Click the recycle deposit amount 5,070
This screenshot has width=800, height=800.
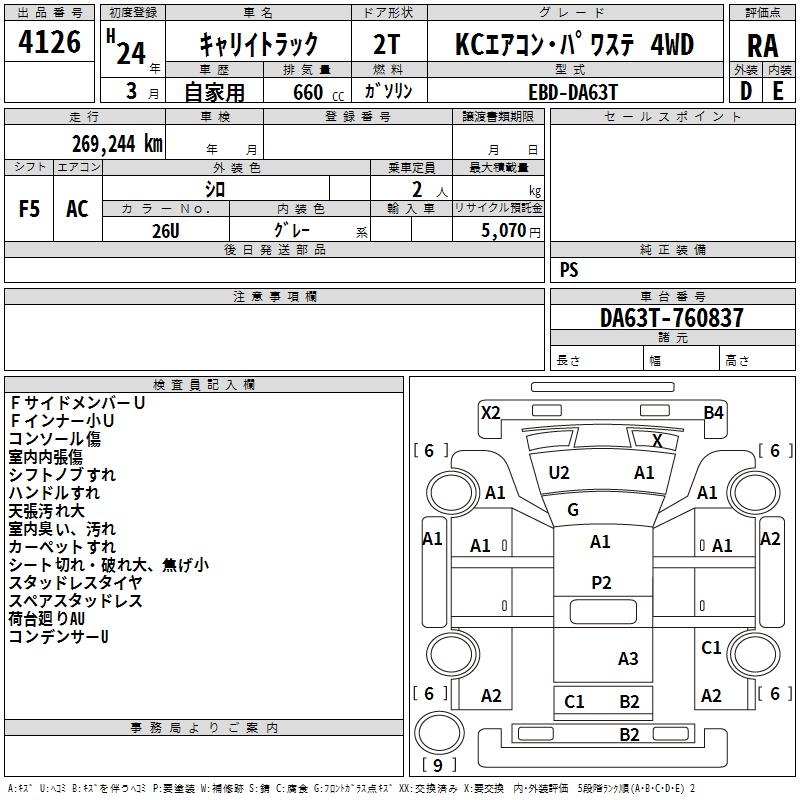point(508,231)
